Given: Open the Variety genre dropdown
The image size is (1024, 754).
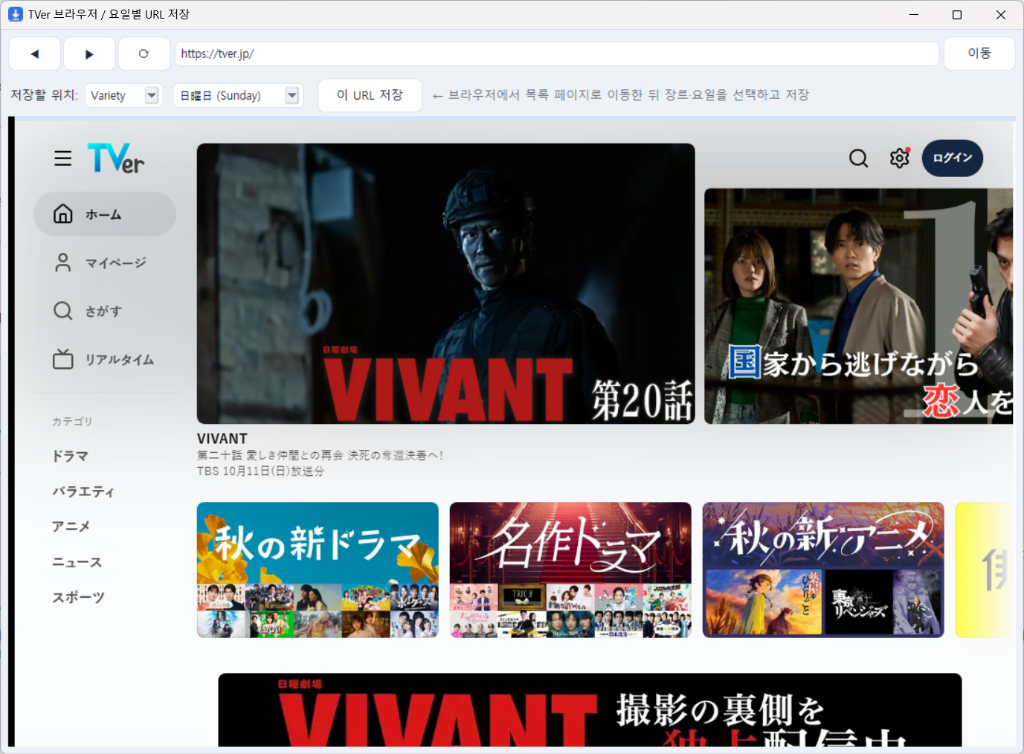Looking at the screenshot, I should 123,95.
